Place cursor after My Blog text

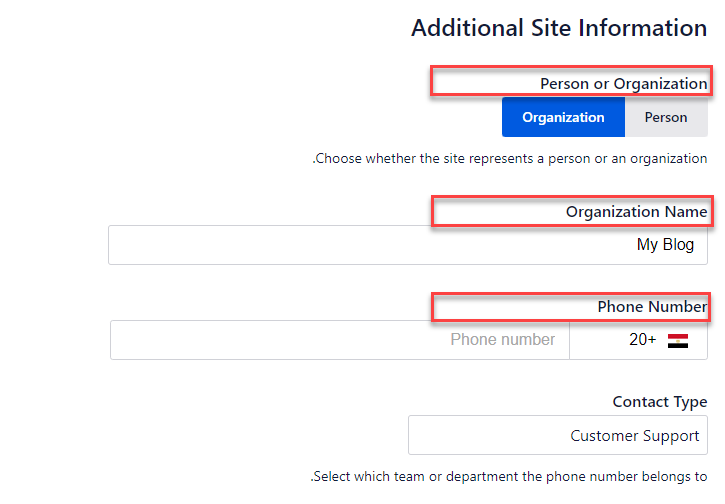pyautogui.click(x=696, y=245)
